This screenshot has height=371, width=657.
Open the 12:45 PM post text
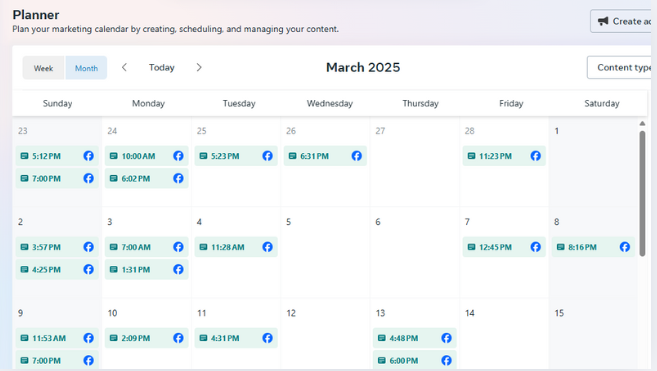495,247
